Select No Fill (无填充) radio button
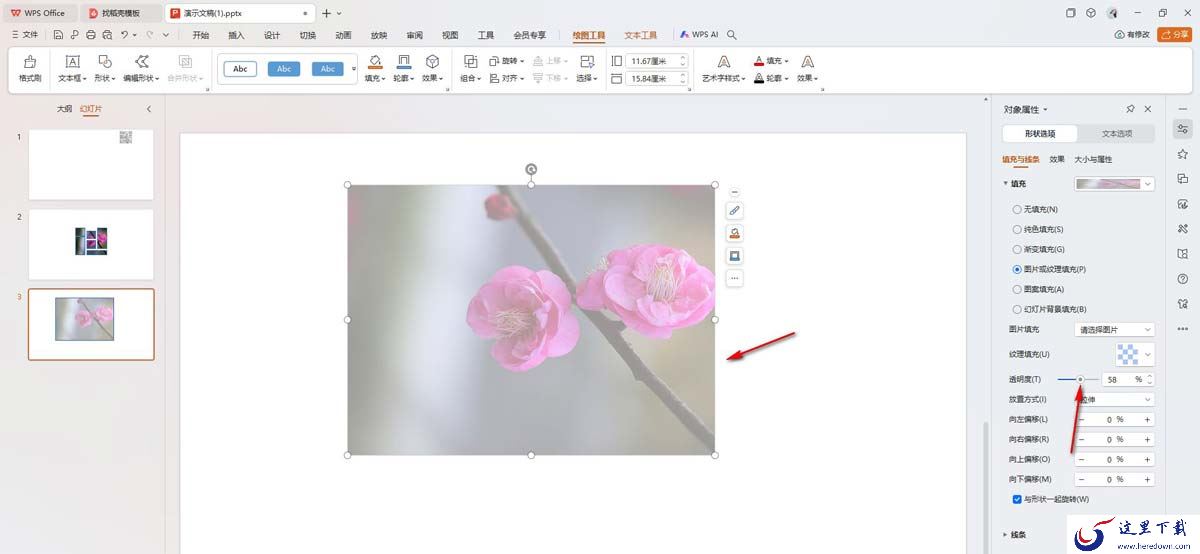Image resolution: width=1200 pixels, height=554 pixels. tap(1017, 210)
